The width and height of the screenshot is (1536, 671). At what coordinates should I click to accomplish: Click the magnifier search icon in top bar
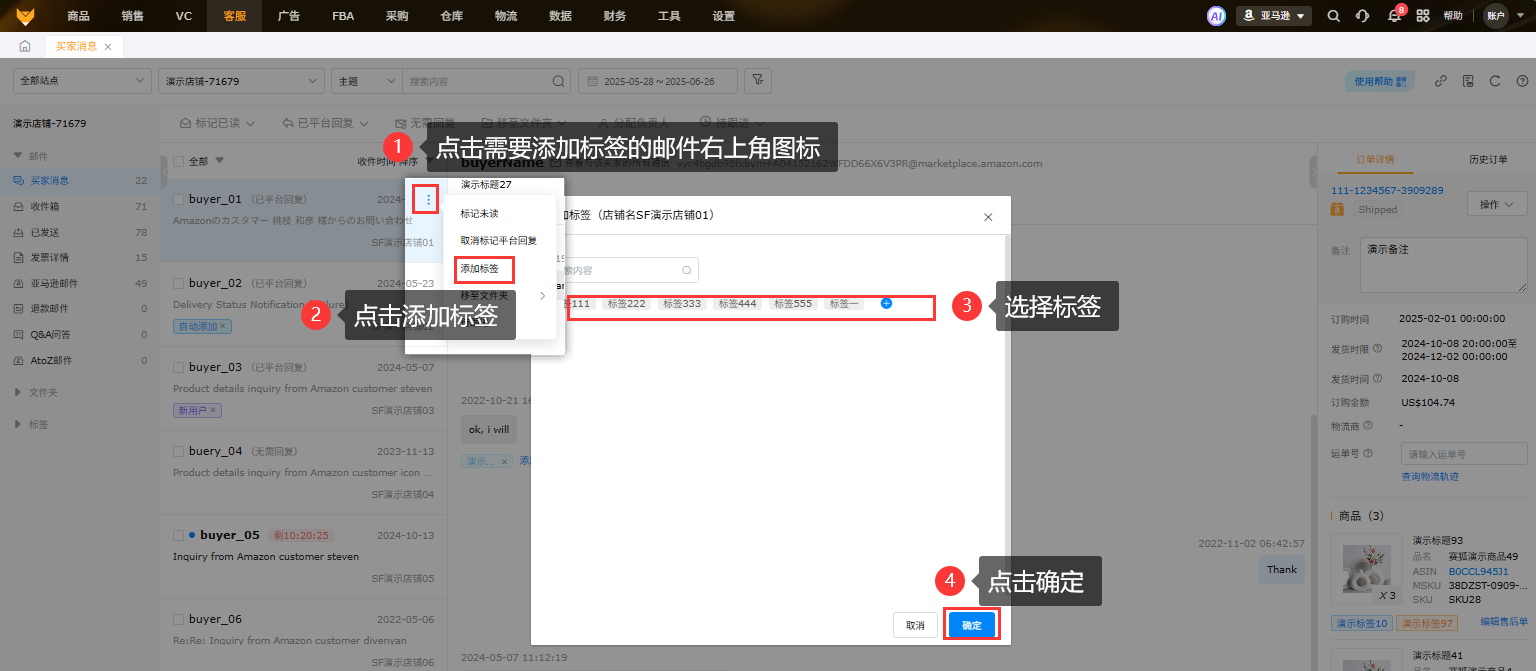pyautogui.click(x=1333, y=15)
